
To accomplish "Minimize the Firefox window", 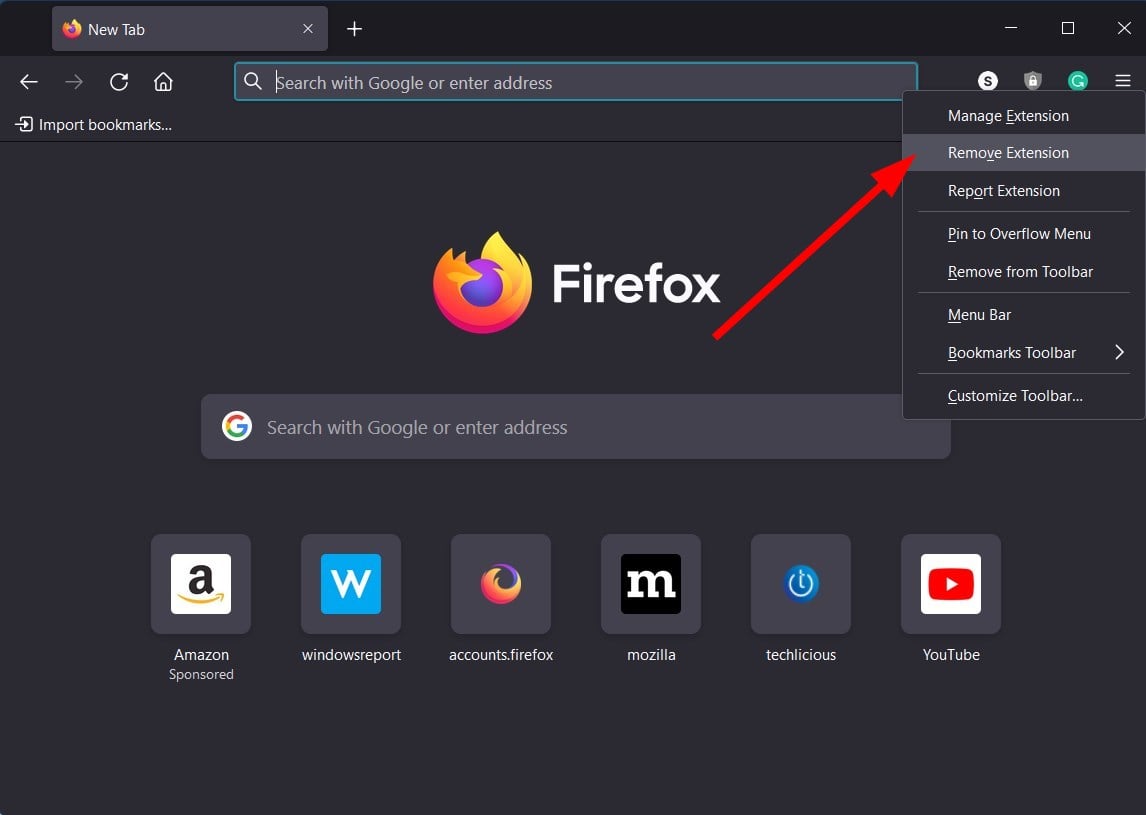I will (x=1011, y=28).
